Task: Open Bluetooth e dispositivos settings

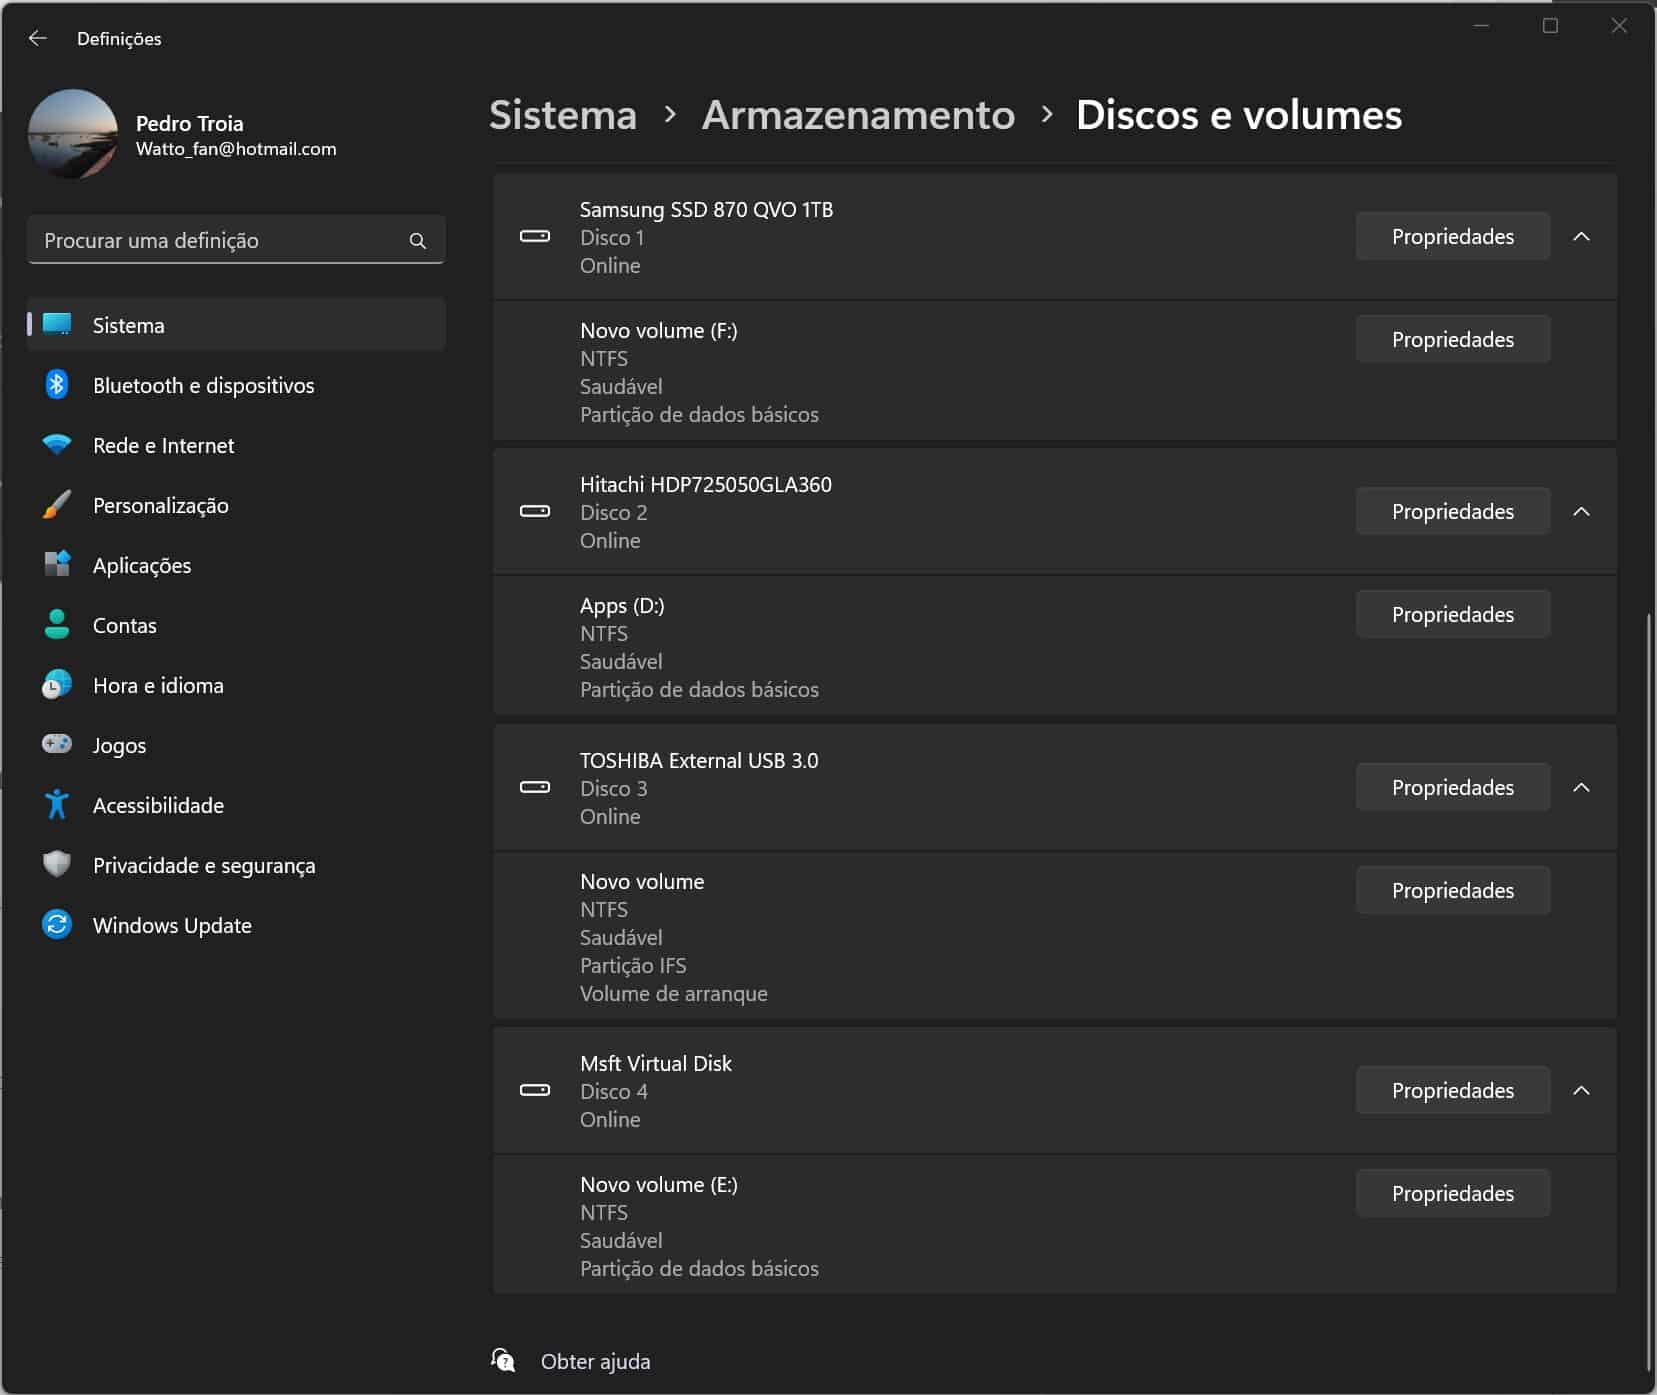Action: (203, 385)
